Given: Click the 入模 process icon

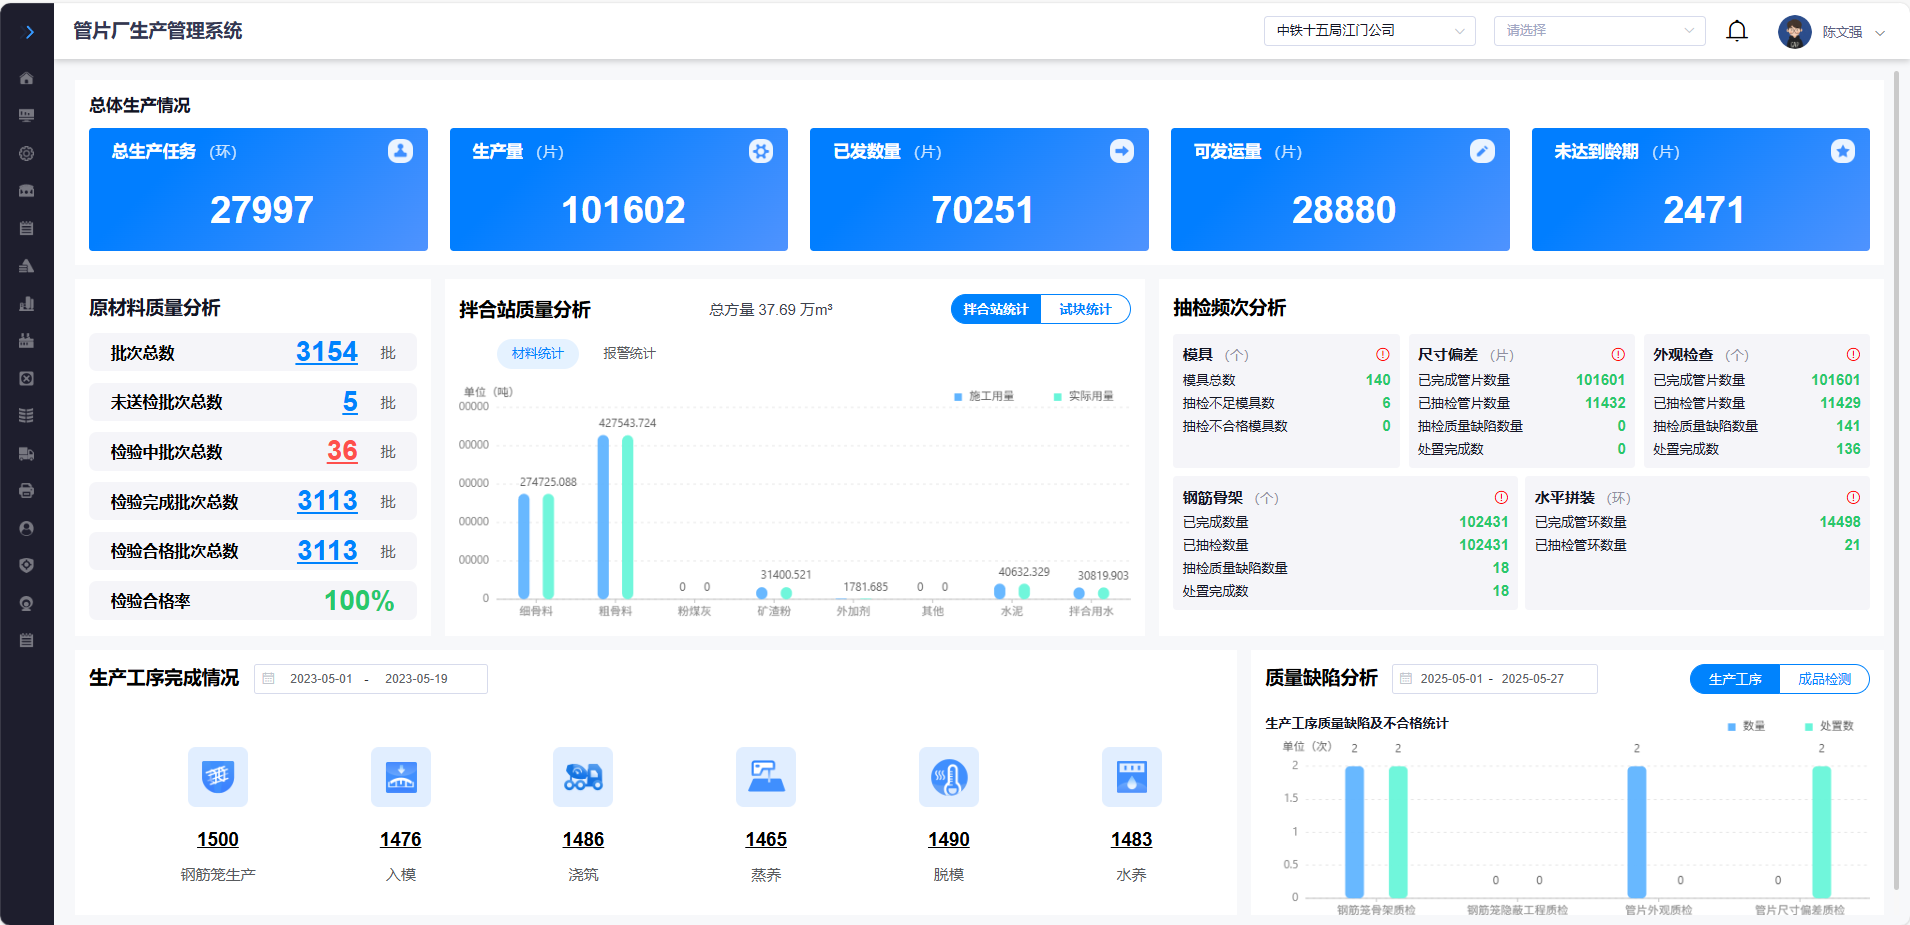Looking at the screenshot, I should 401,776.
